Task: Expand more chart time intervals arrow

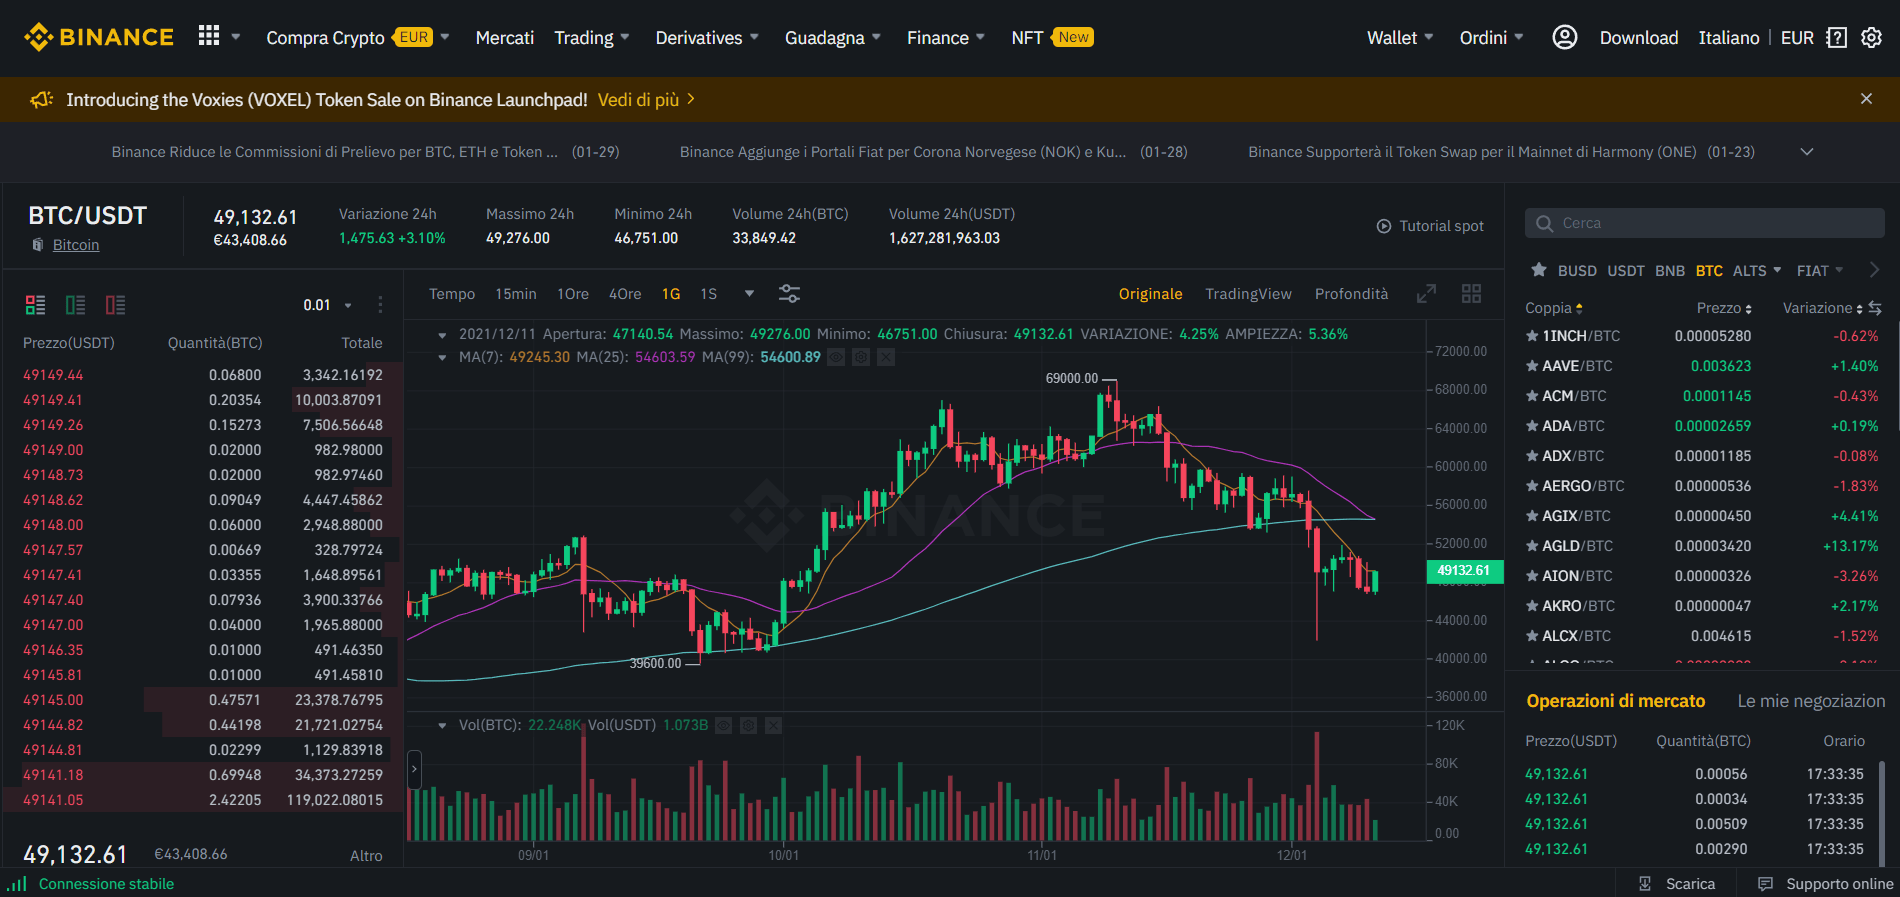Action: point(749,294)
